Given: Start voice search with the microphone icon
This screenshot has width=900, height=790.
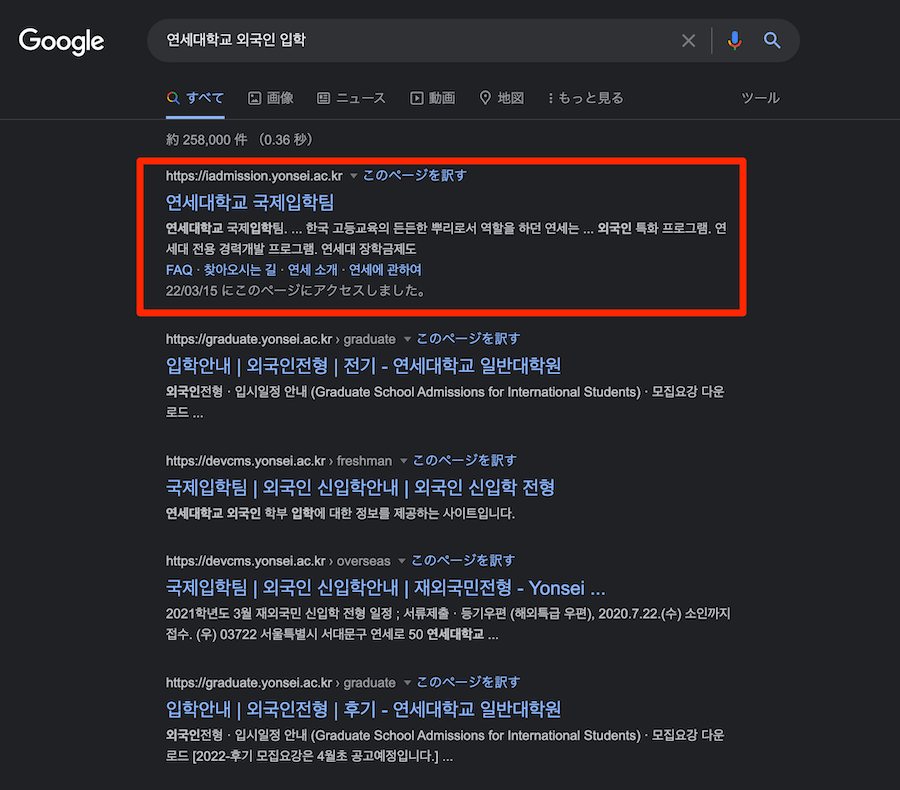Looking at the screenshot, I should coord(734,41).
